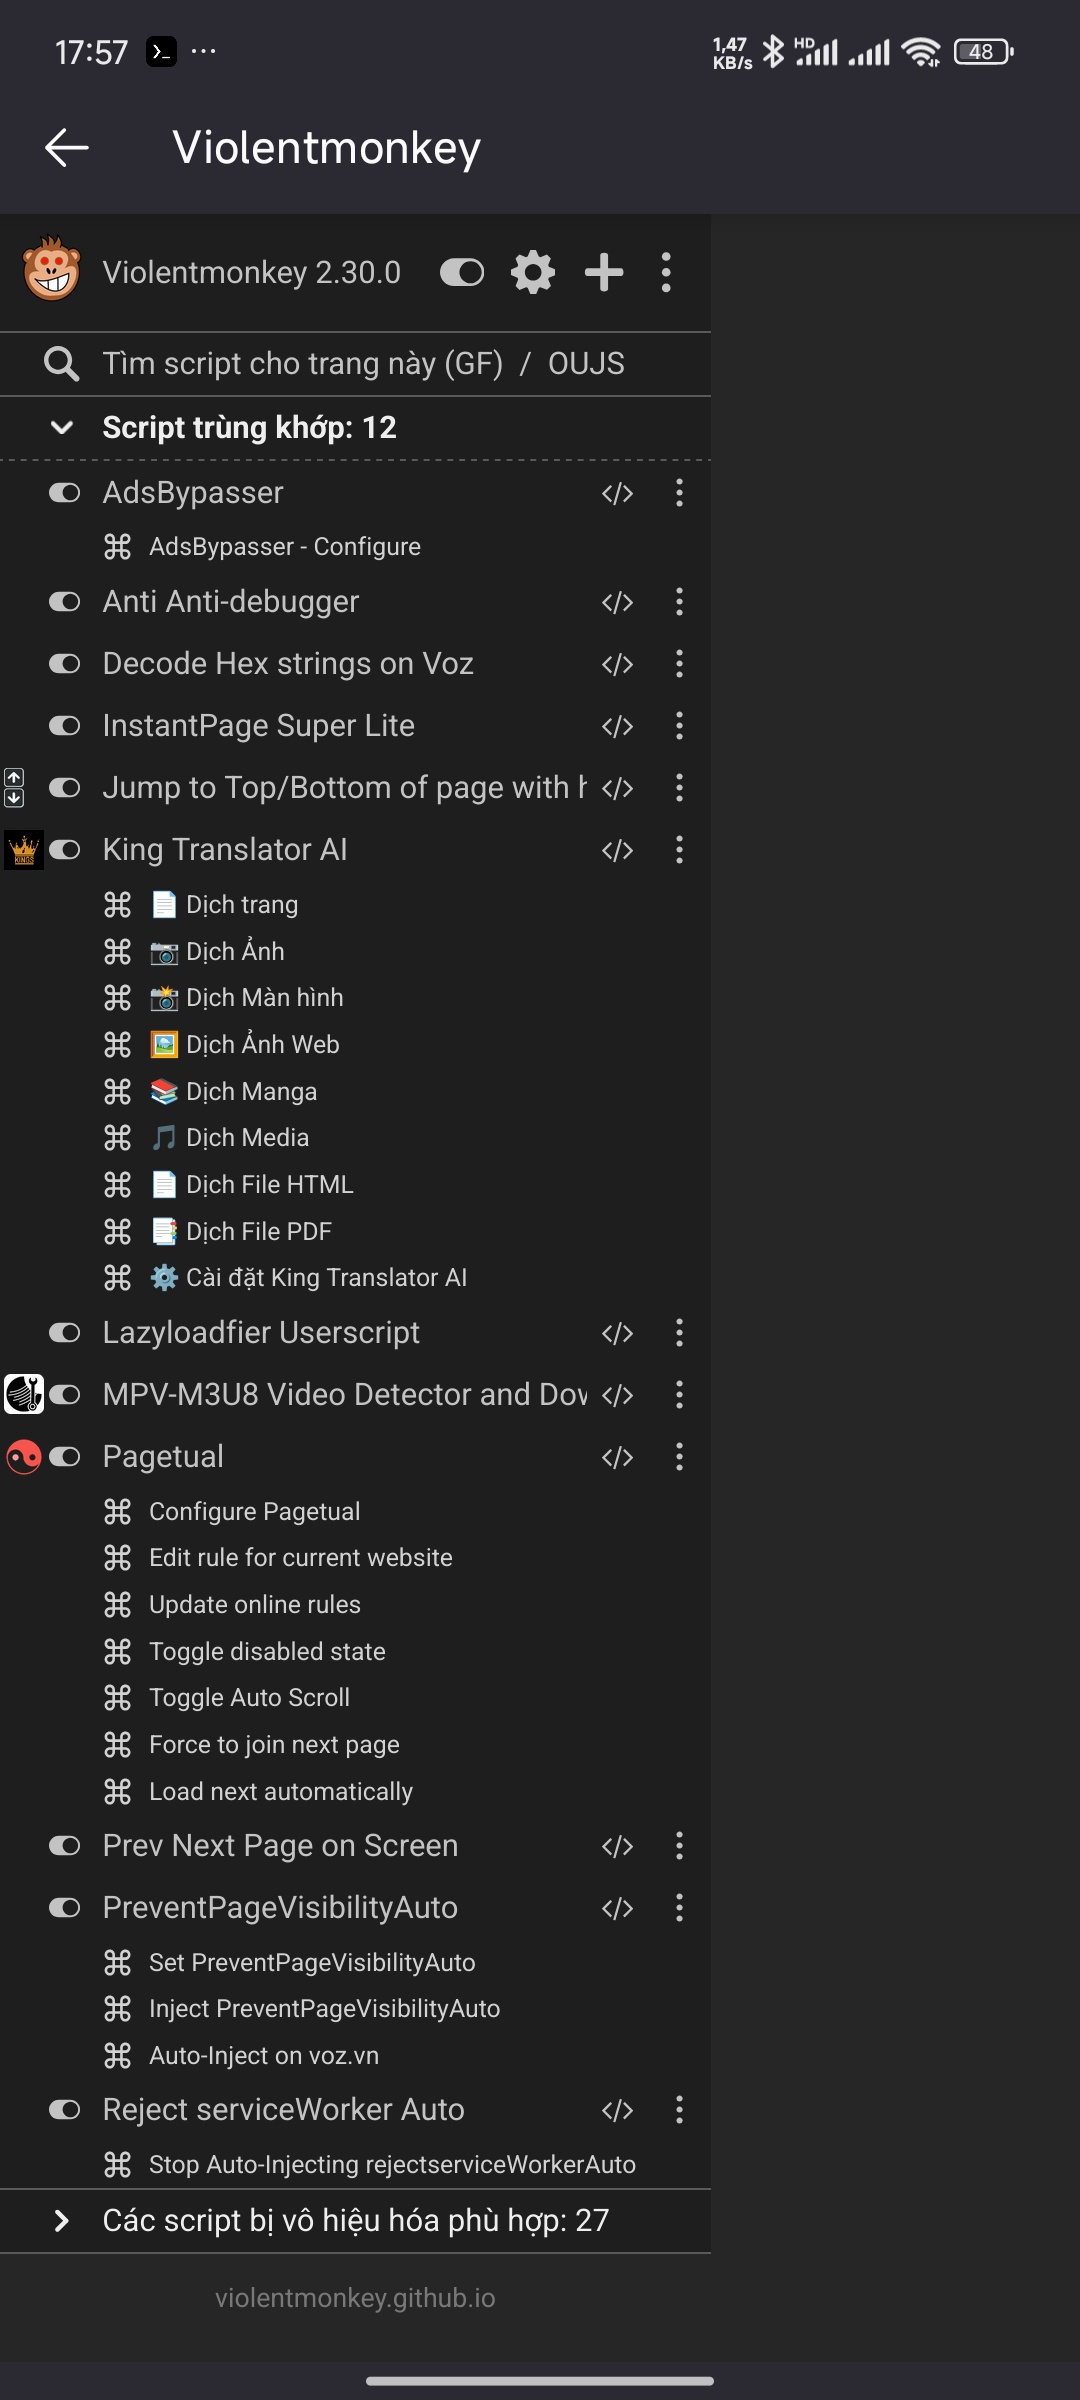Viewport: 1080px width, 2400px height.
Task: Open Violentmonkey header three-dot menu
Action: click(666, 272)
